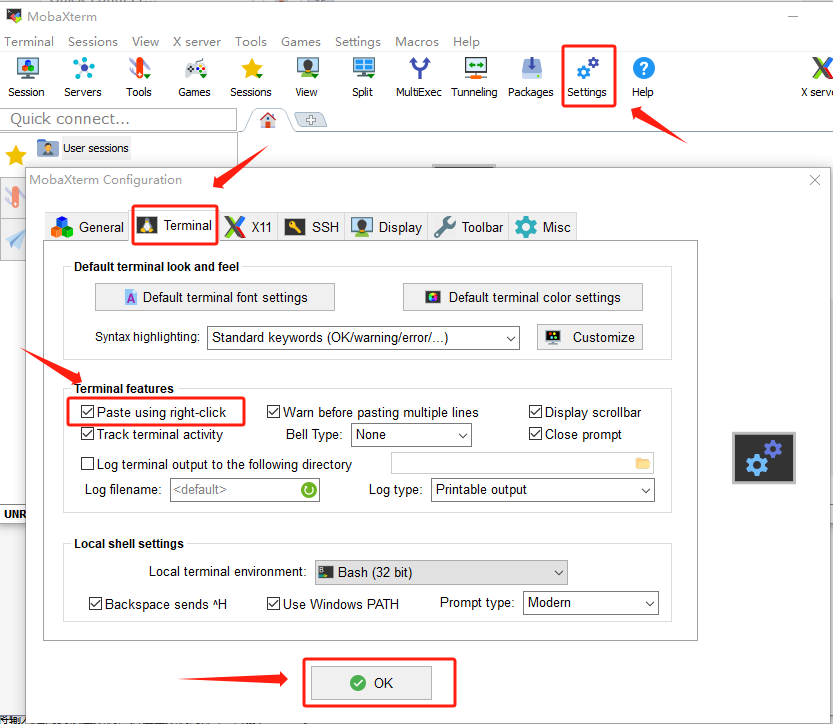This screenshot has width=833, height=724.
Task: Open the Sessions star icon in toolbar
Action: (251, 78)
